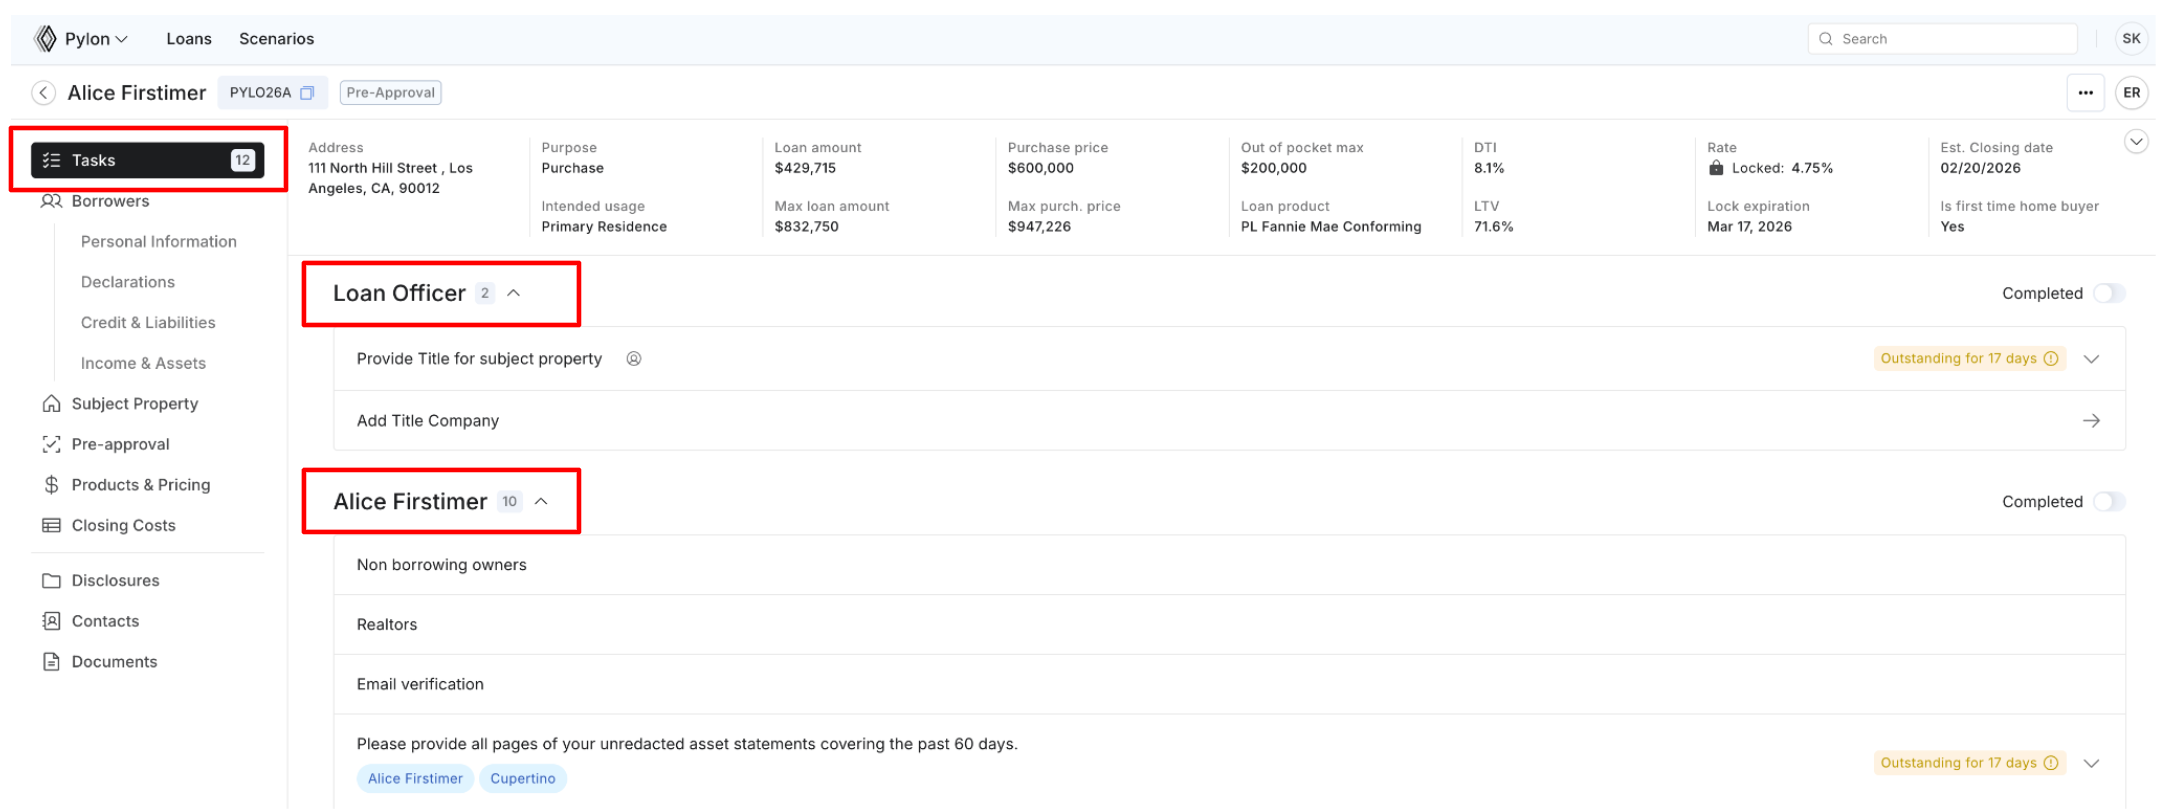The height and width of the screenshot is (812, 2160).
Task: Open the three-dot more options menu
Action: point(2085,93)
